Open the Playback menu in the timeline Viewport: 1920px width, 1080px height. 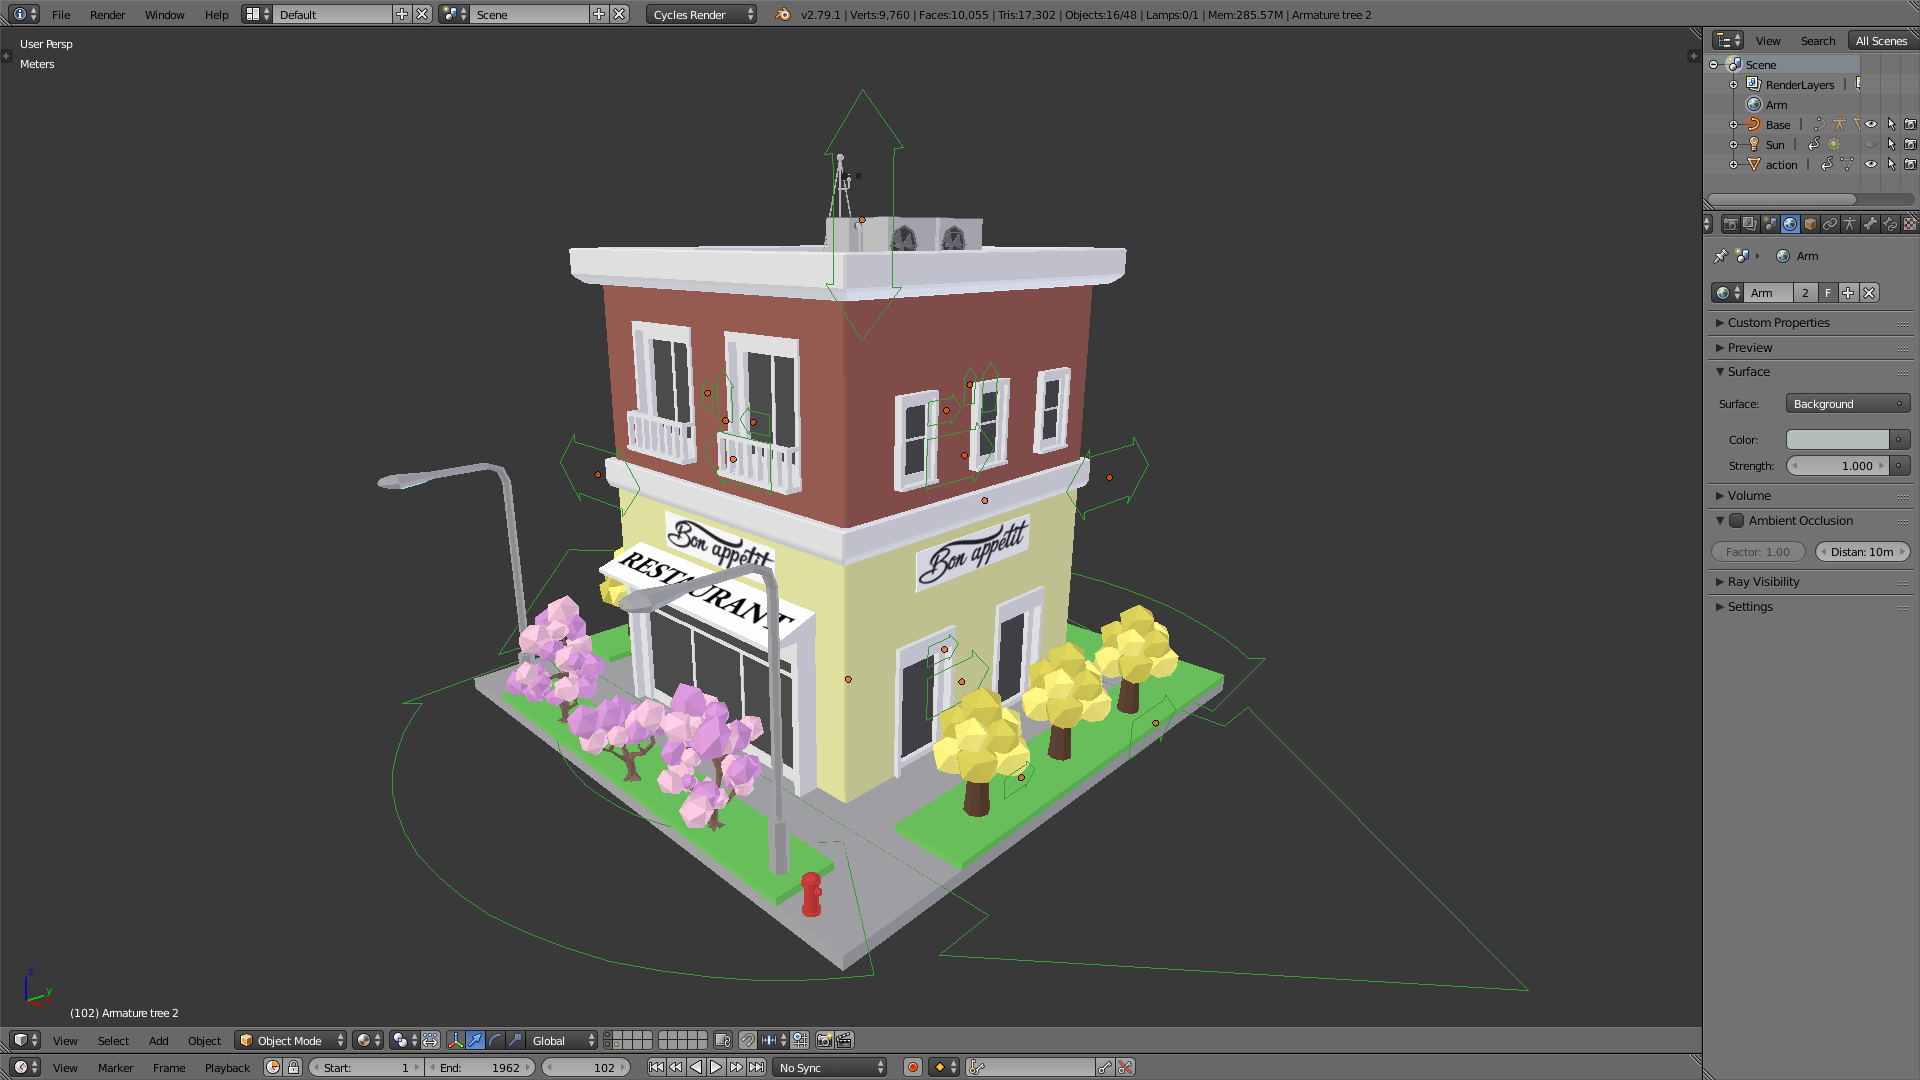point(227,1067)
